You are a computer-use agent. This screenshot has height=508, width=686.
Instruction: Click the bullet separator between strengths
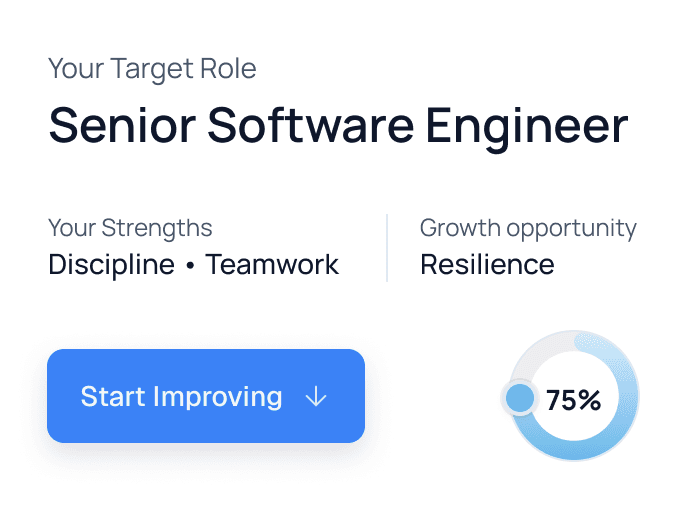190,266
